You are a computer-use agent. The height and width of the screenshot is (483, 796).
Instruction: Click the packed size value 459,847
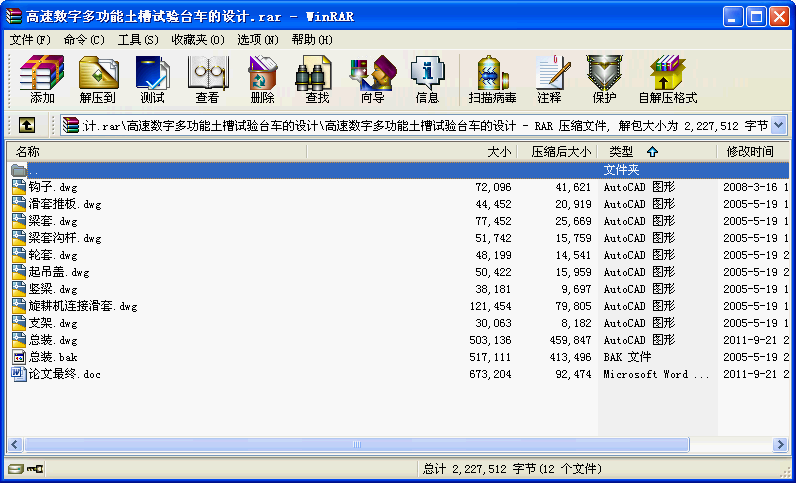570,340
